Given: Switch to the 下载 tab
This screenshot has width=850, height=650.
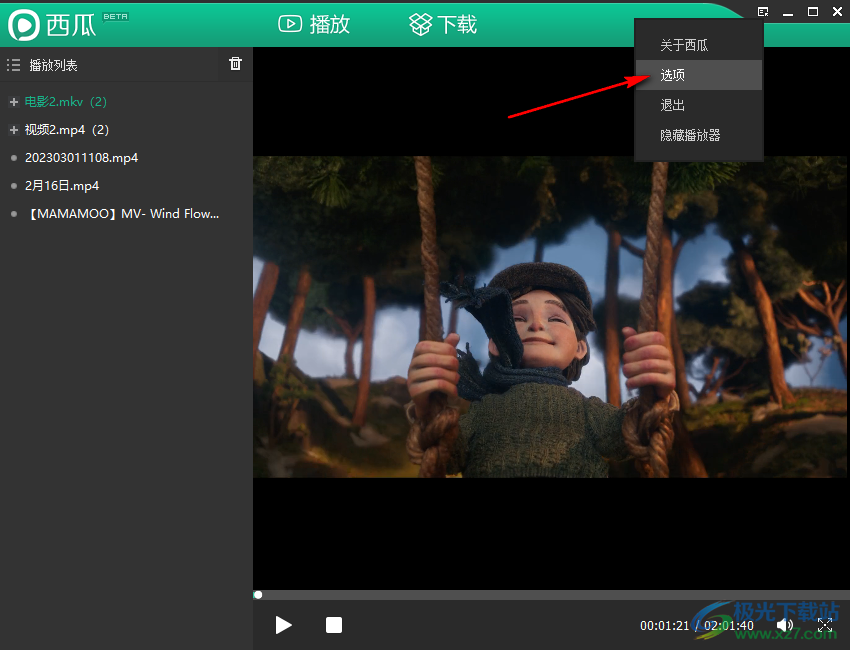Looking at the screenshot, I should [443, 24].
